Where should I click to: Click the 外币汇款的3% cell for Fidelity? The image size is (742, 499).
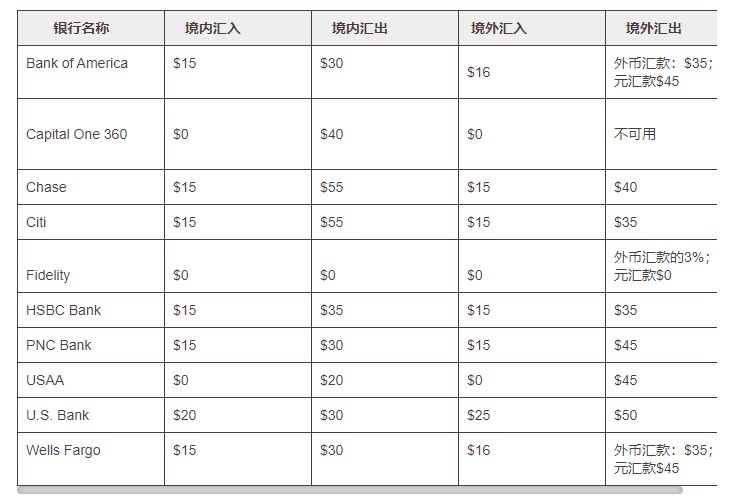[x=662, y=266]
